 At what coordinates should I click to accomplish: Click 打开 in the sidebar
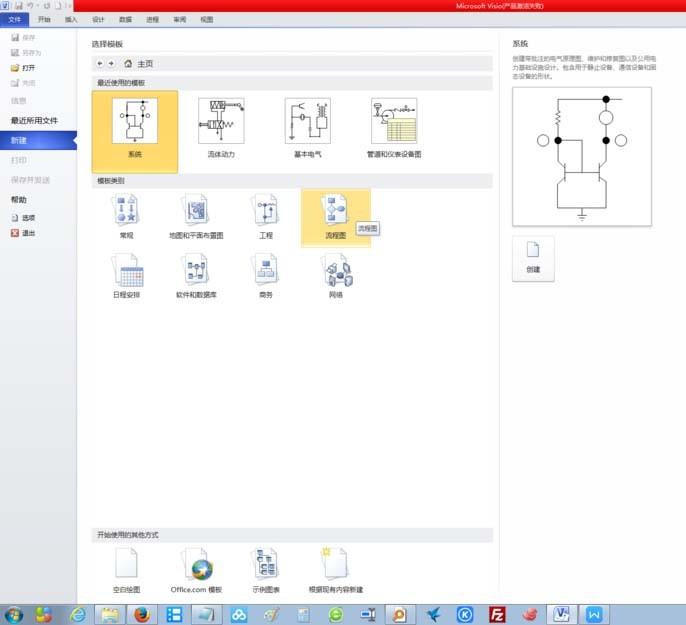tap(24, 68)
